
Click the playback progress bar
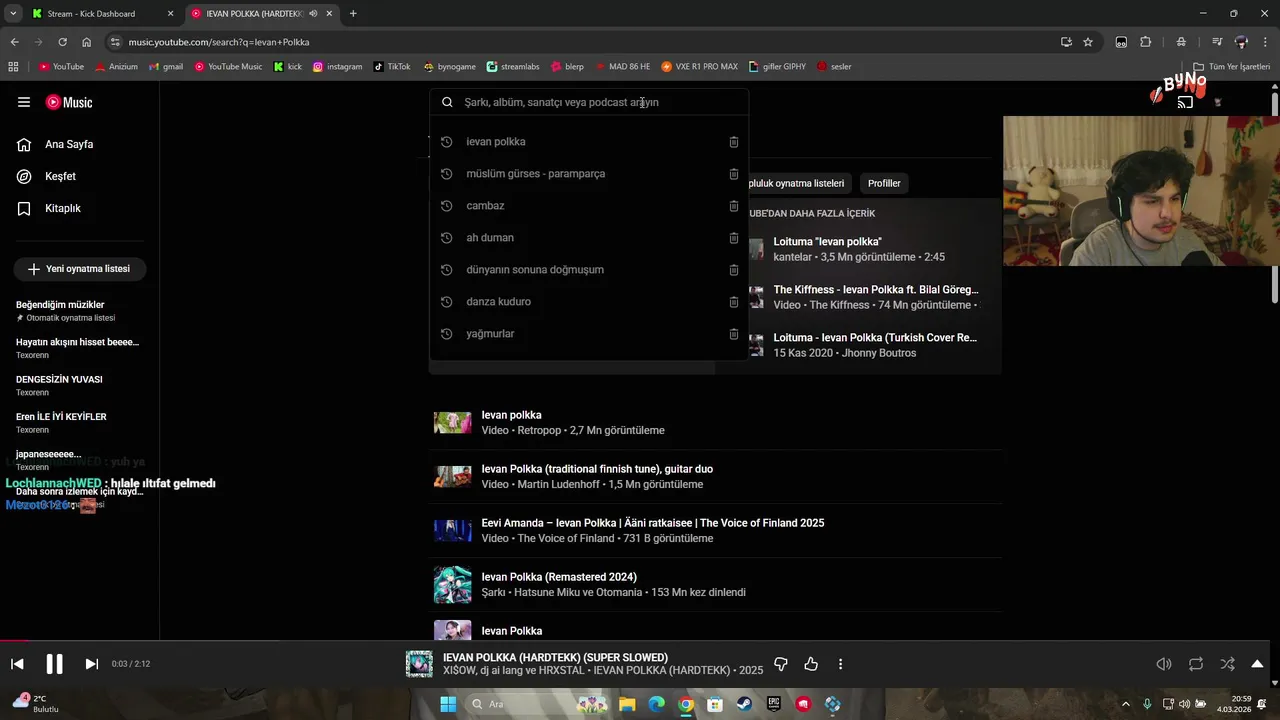(640, 642)
